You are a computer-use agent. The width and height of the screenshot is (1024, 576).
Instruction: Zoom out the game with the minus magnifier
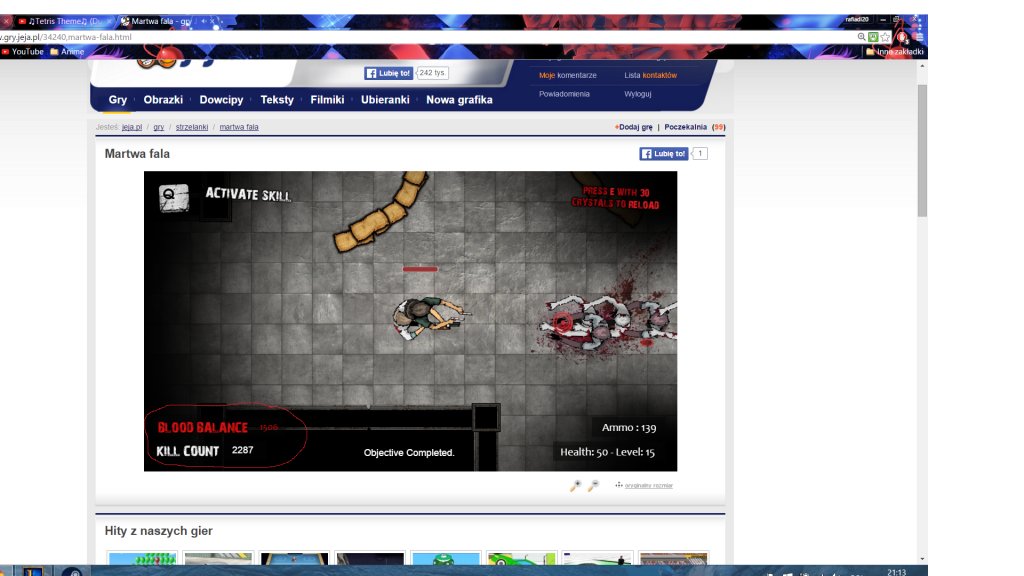pyautogui.click(x=593, y=485)
